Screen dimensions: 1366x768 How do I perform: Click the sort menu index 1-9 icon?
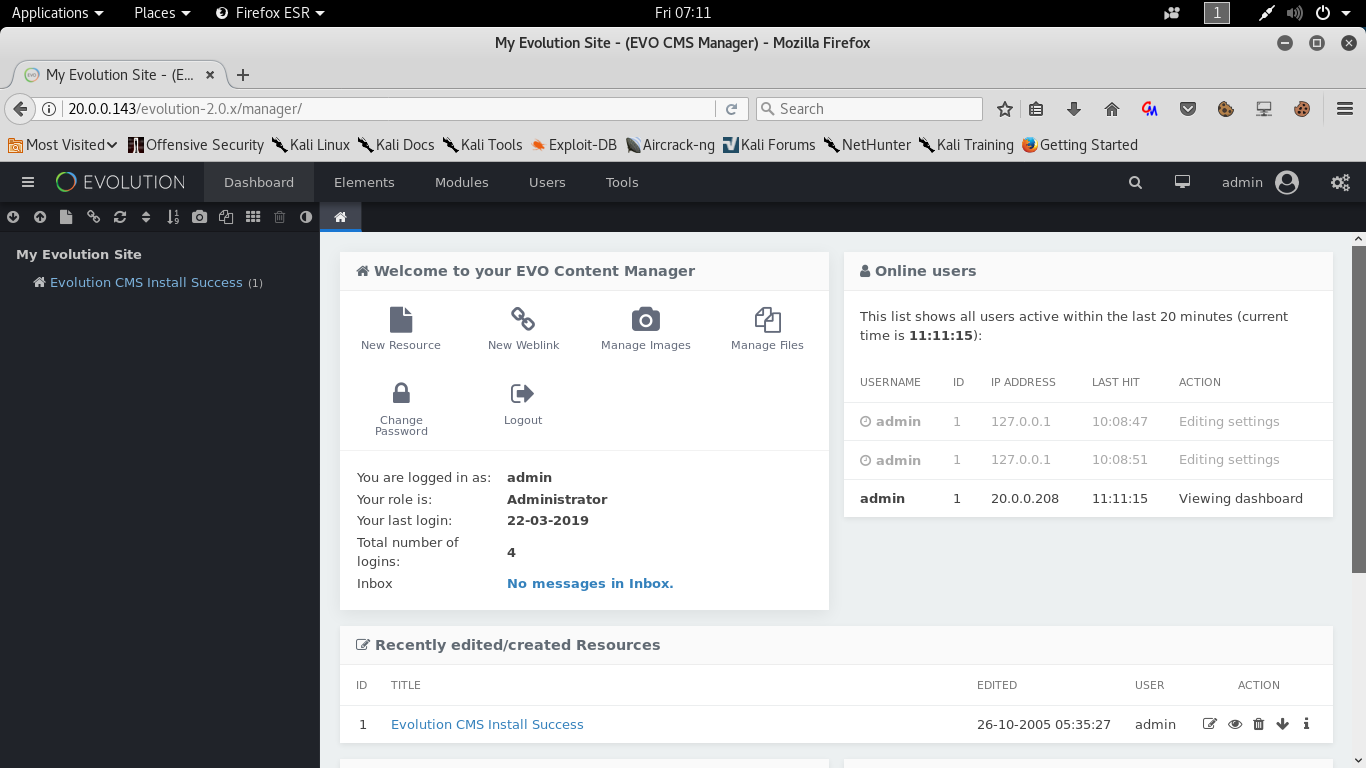click(173, 217)
